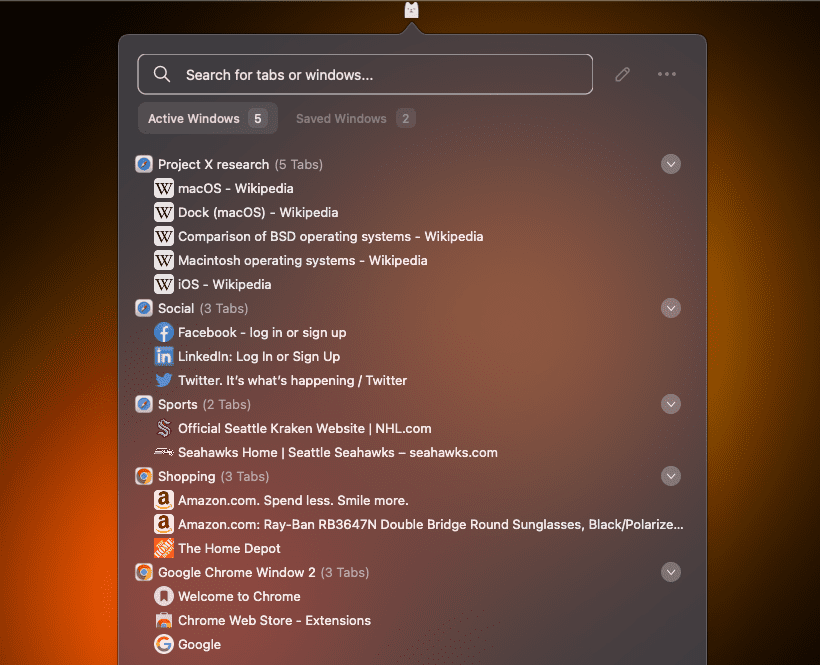The image size is (820, 665).
Task: Click the Google G favicon
Action: pyautogui.click(x=164, y=644)
